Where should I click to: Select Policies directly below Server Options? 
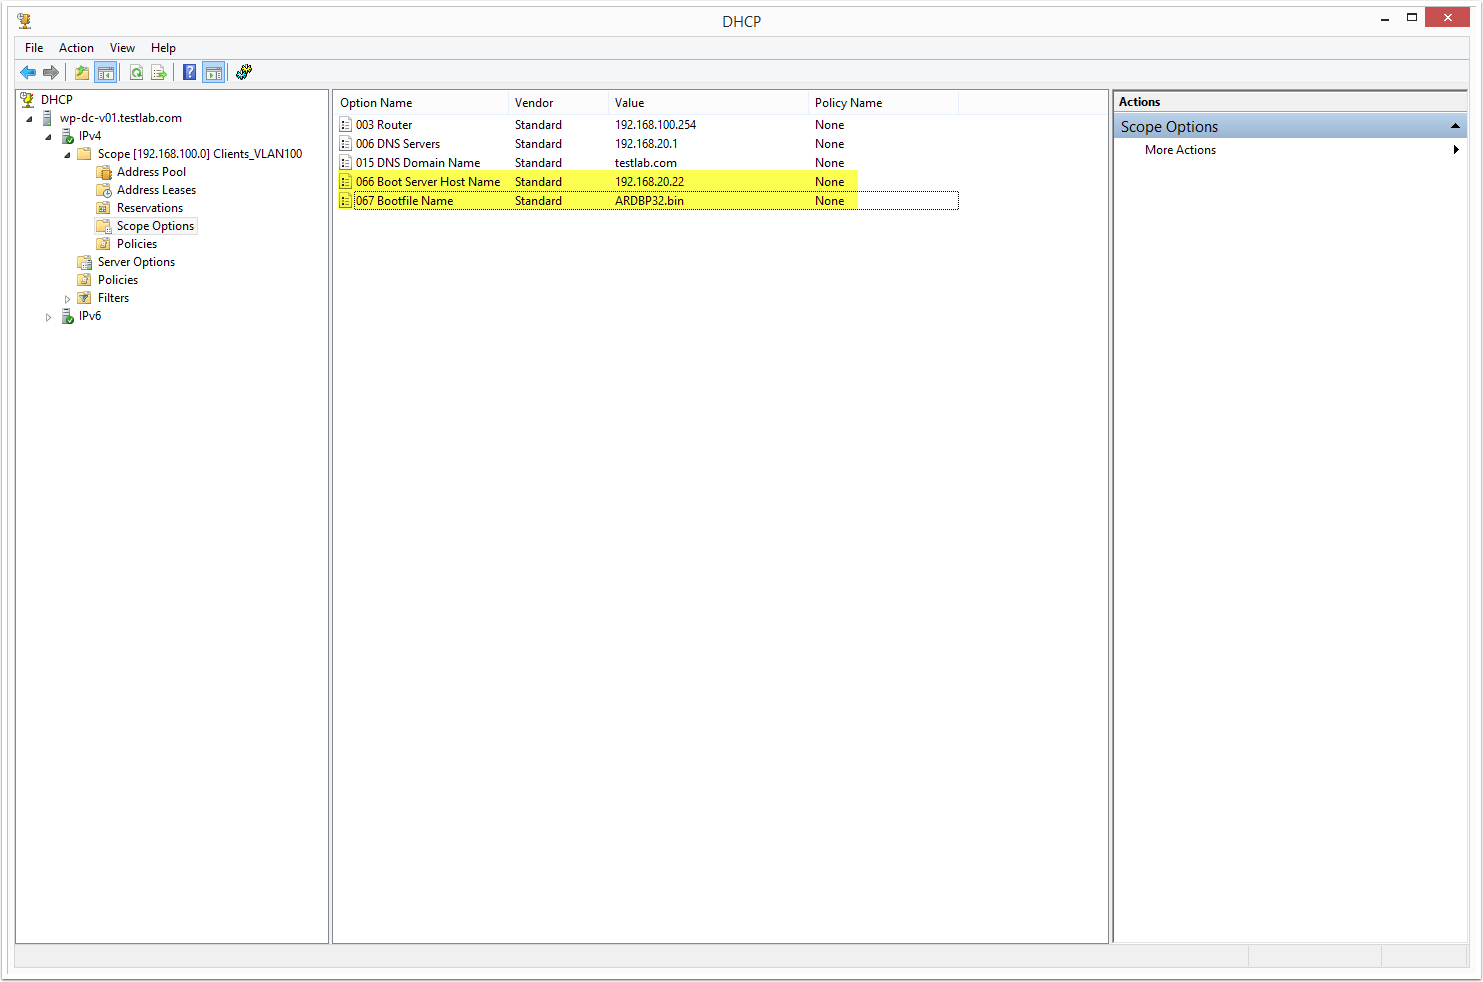(118, 280)
